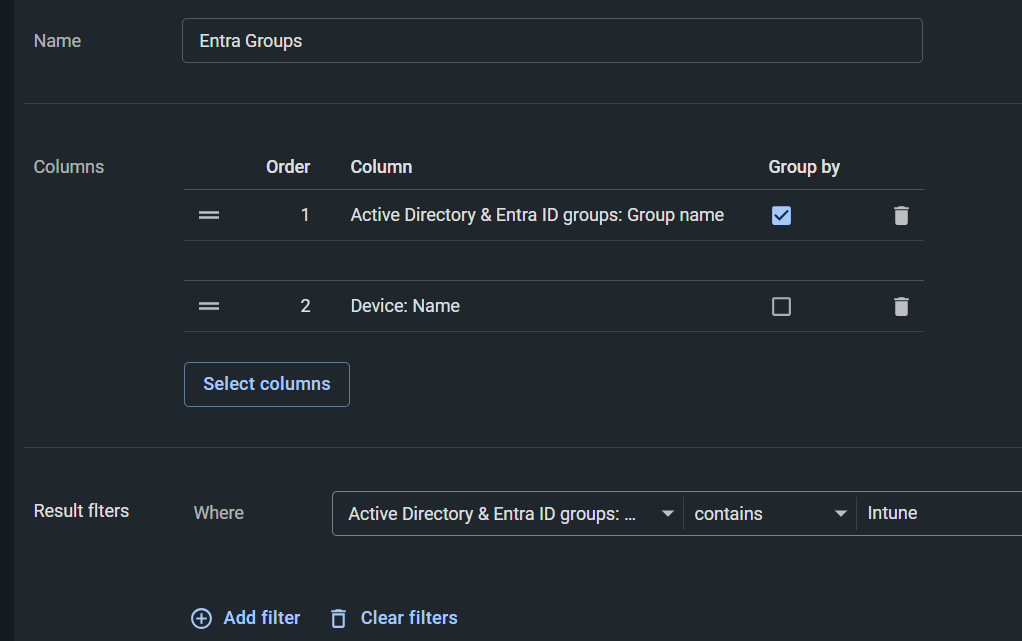The height and width of the screenshot is (641, 1022).
Task: Click 'Active Directory & Entra ID groups: Group name' text
Action: click(x=537, y=215)
